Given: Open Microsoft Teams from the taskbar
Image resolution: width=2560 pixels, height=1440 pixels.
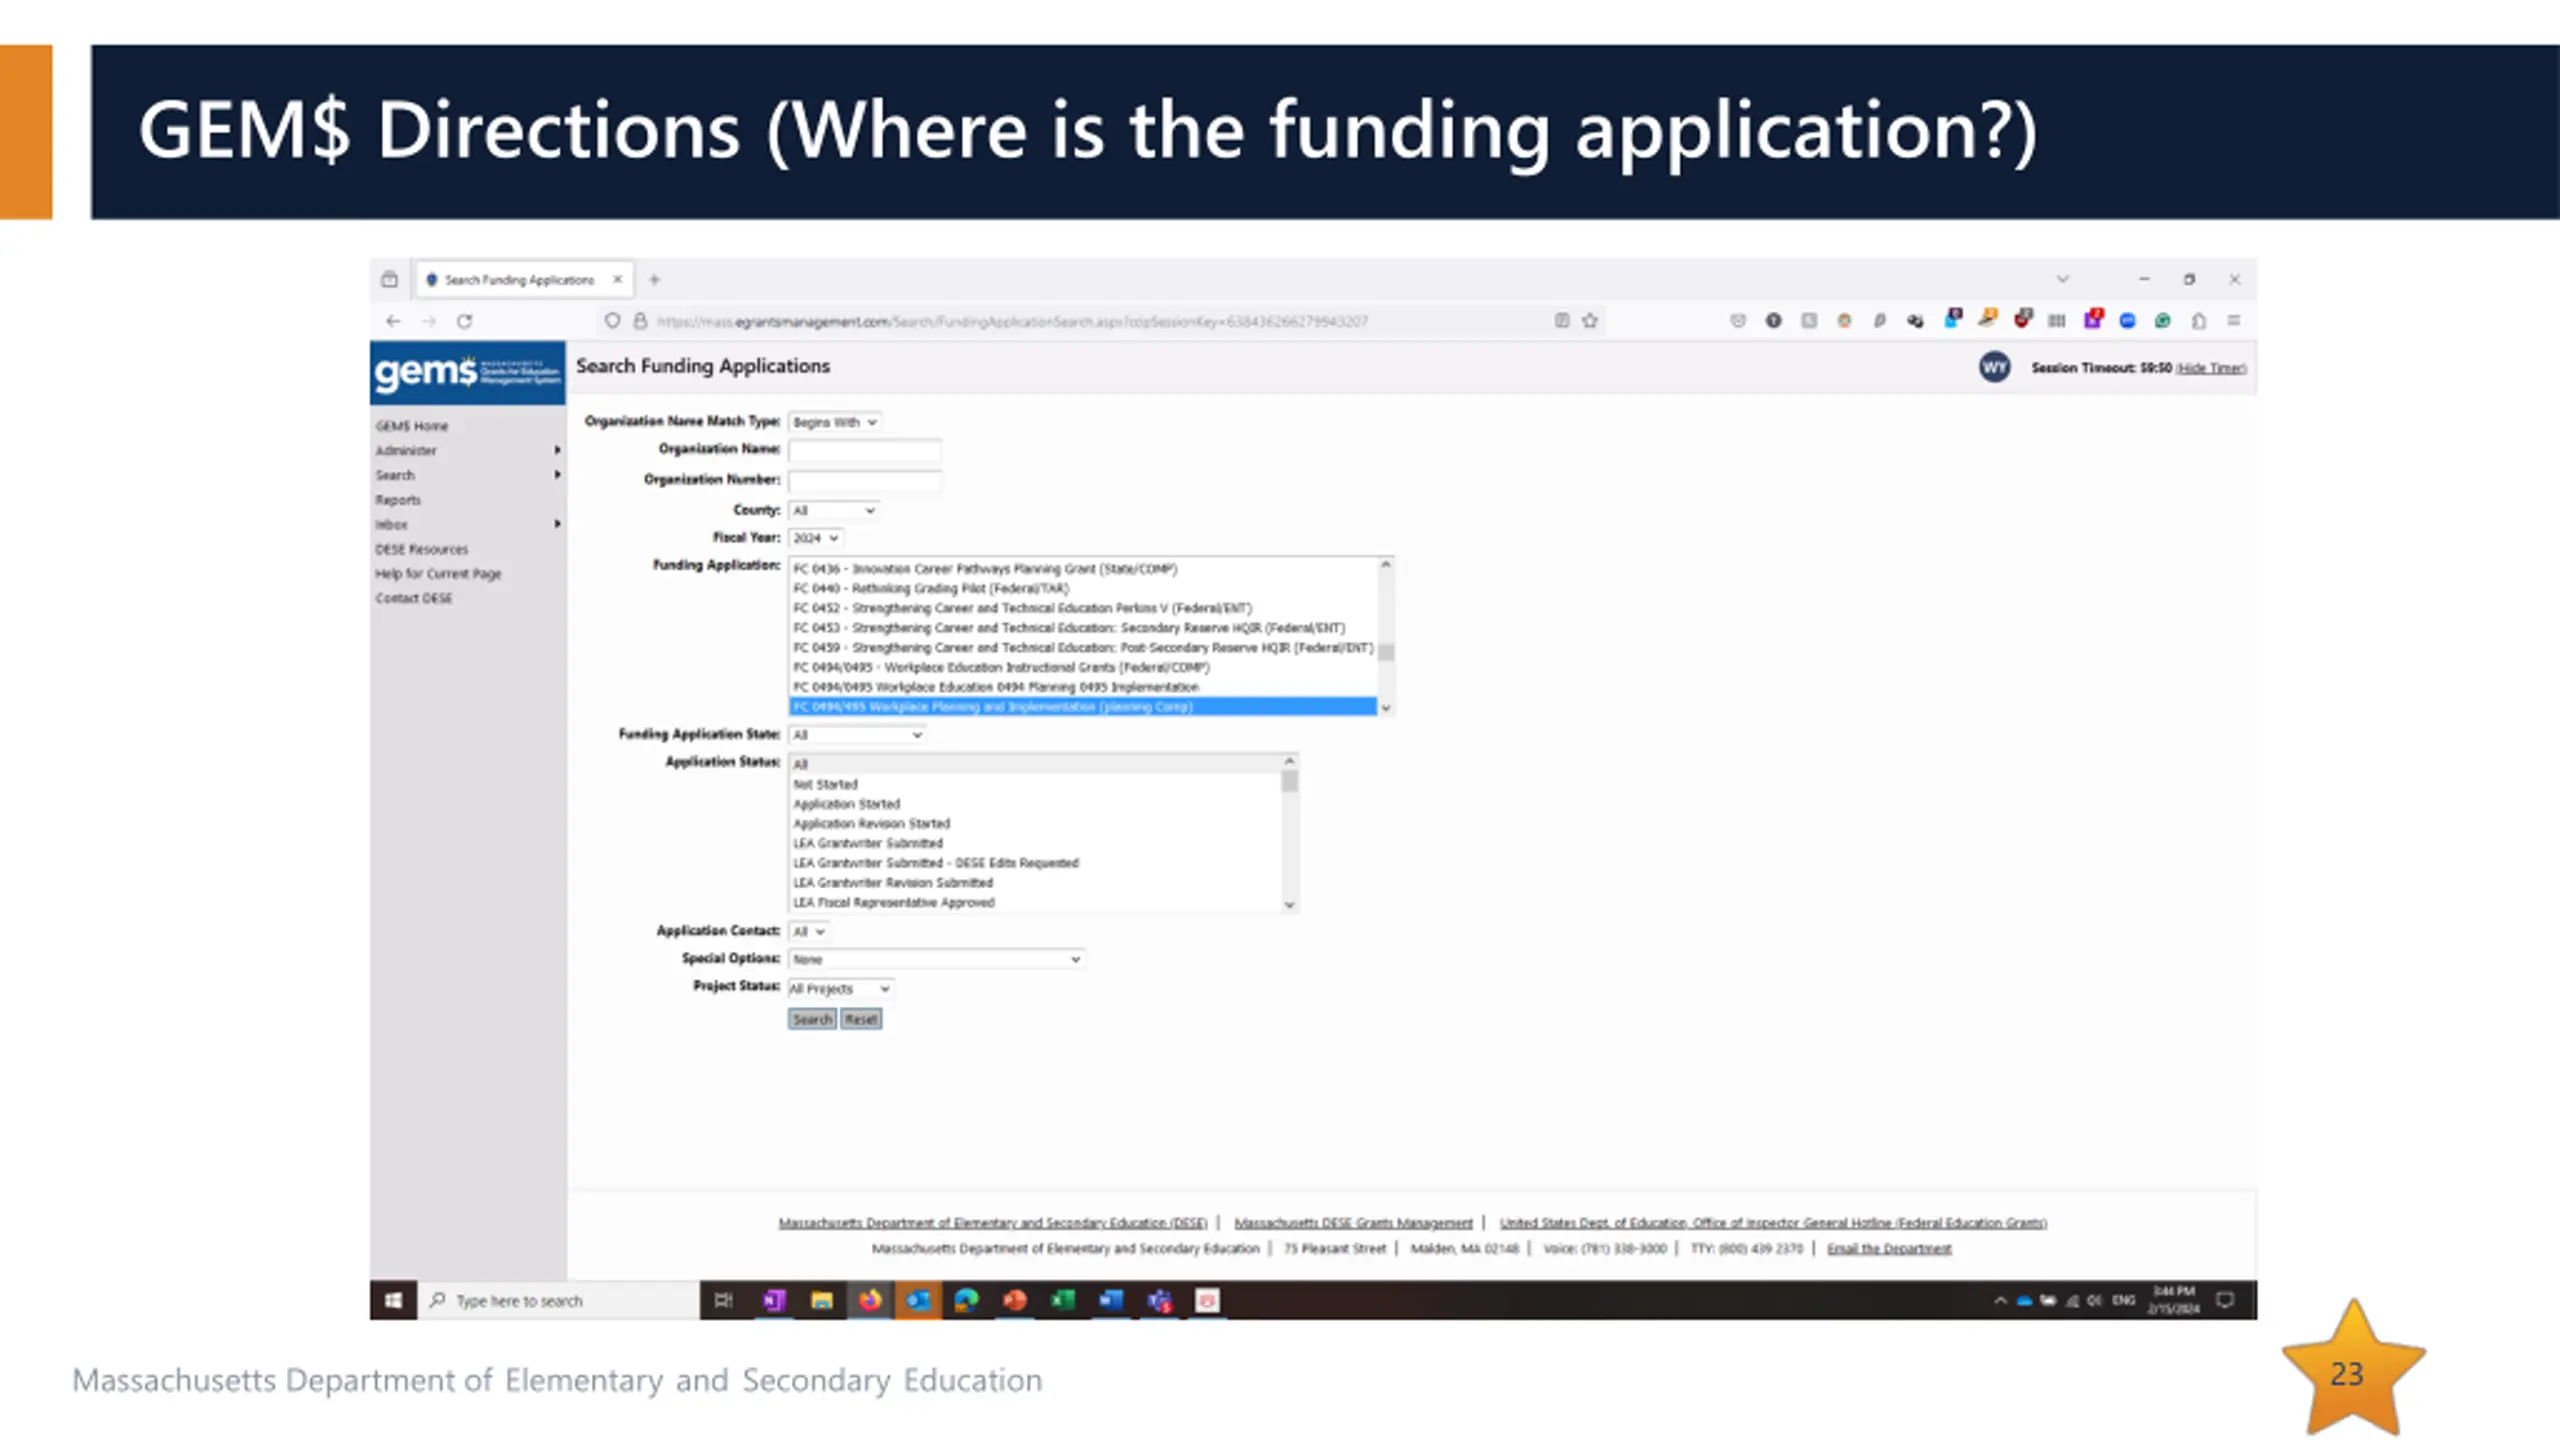Looking at the screenshot, I should coord(1160,1300).
